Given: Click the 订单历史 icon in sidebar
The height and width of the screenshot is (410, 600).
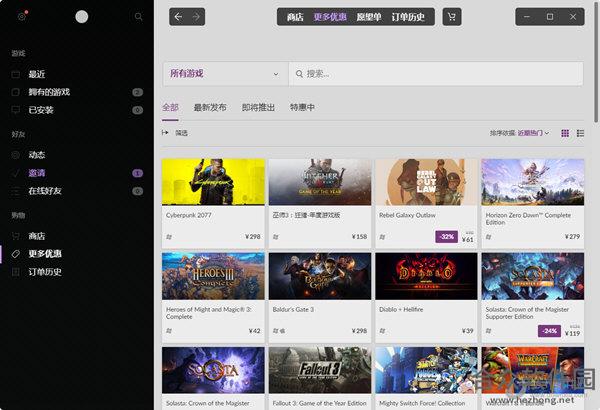Looking at the screenshot, I should pos(15,272).
